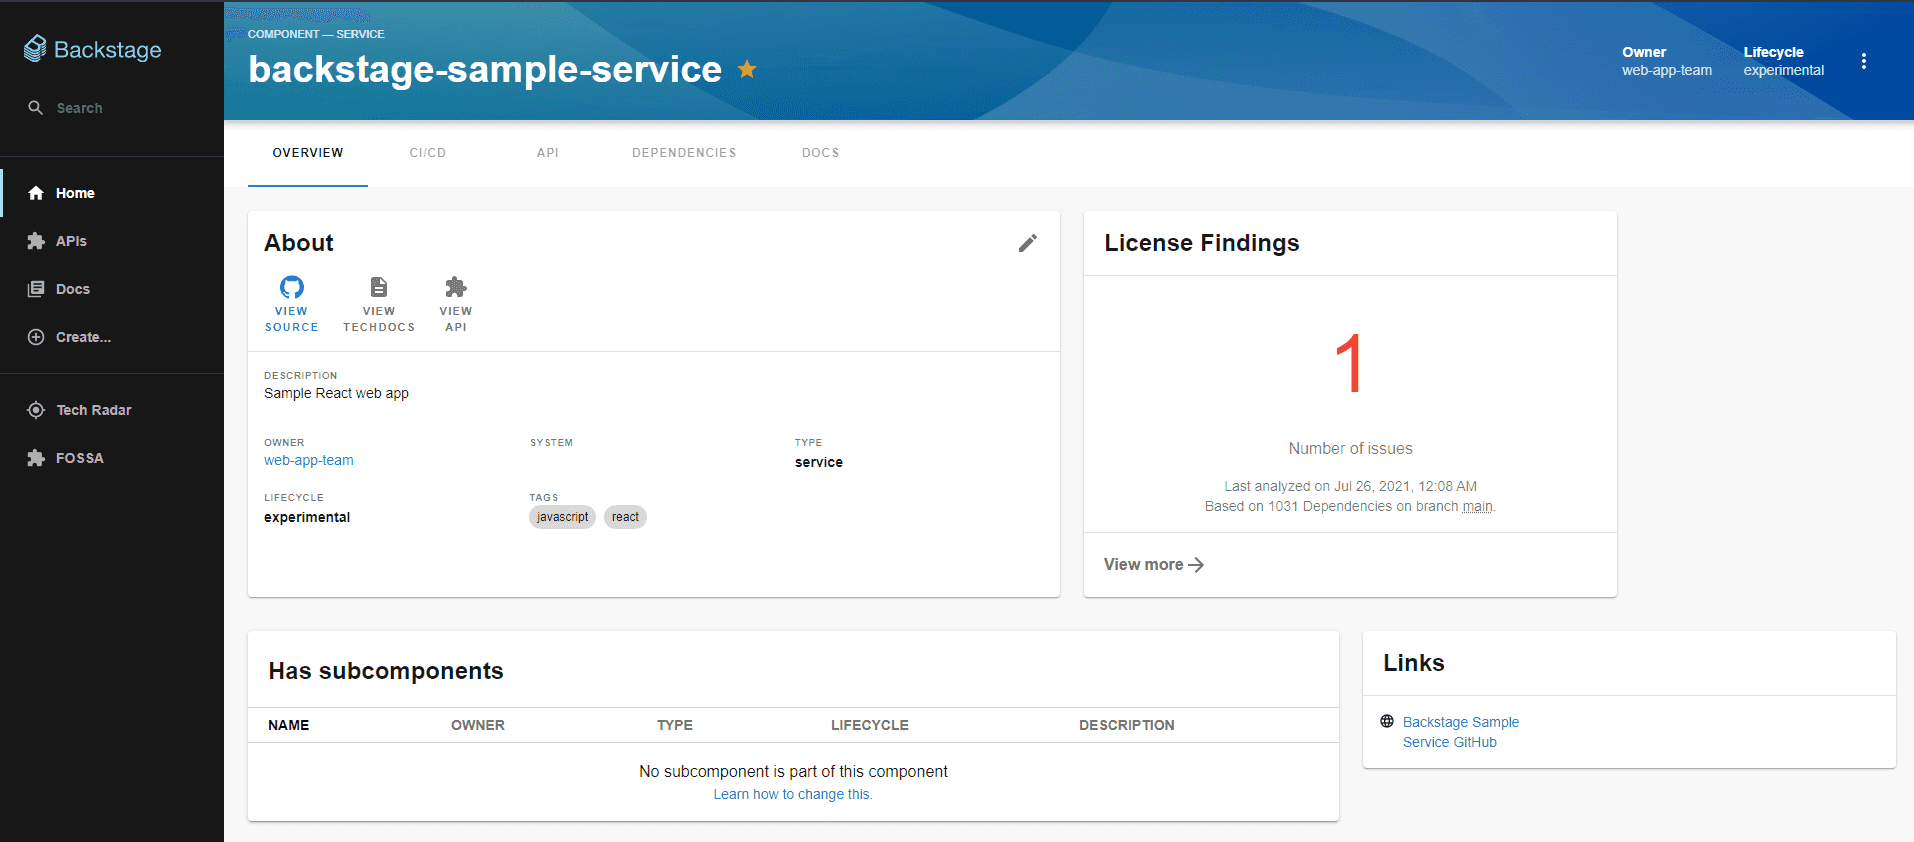This screenshot has height=842, width=1914.
Task: Open the main branch link
Action: [1477, 507]
